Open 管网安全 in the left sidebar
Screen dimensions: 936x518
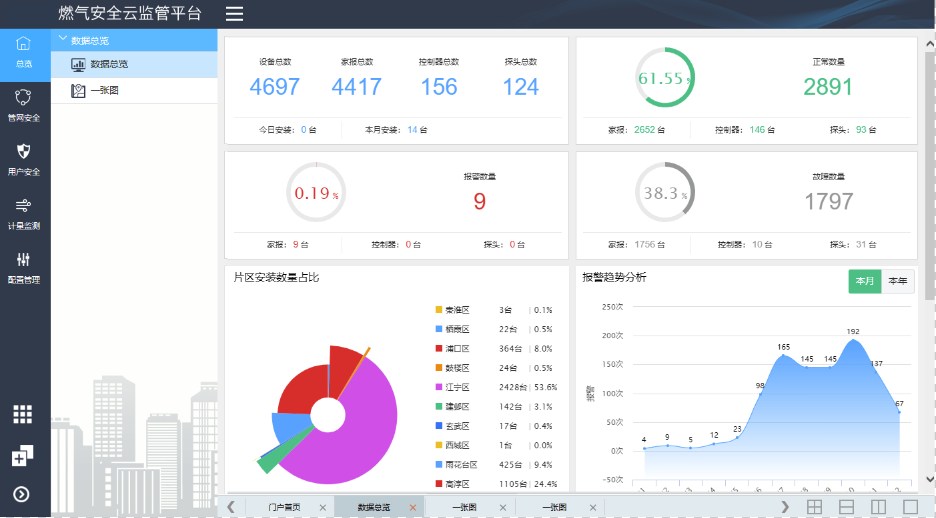pos(24,103)
